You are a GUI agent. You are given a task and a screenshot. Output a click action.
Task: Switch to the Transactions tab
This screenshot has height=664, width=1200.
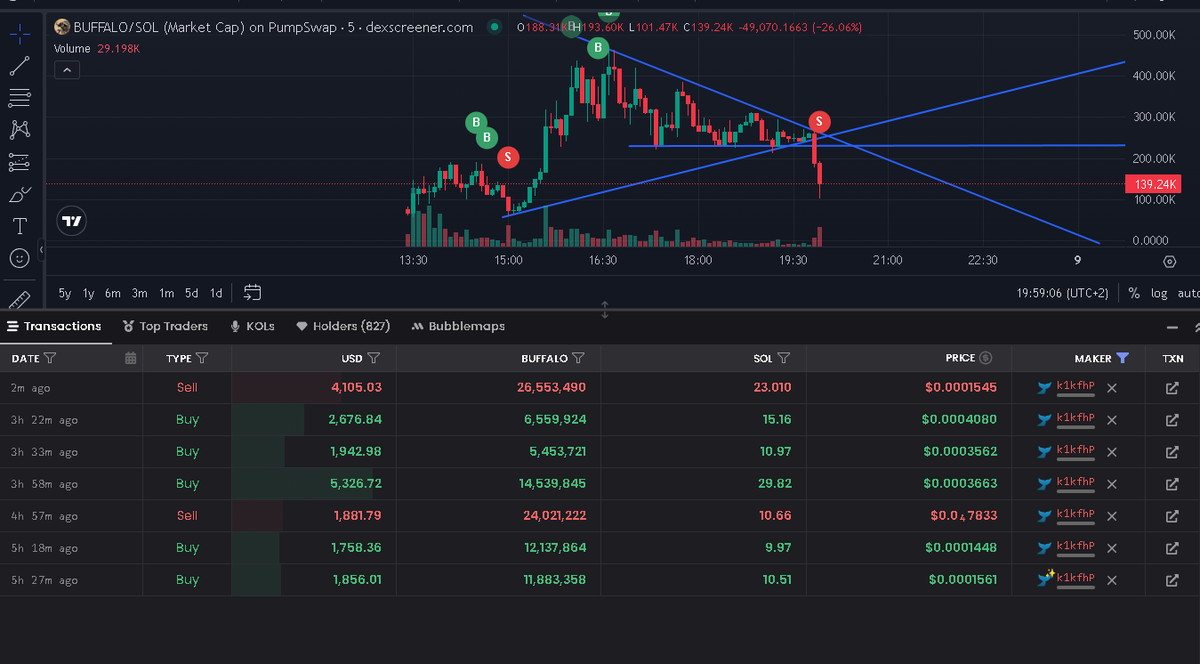click(54, 326)
